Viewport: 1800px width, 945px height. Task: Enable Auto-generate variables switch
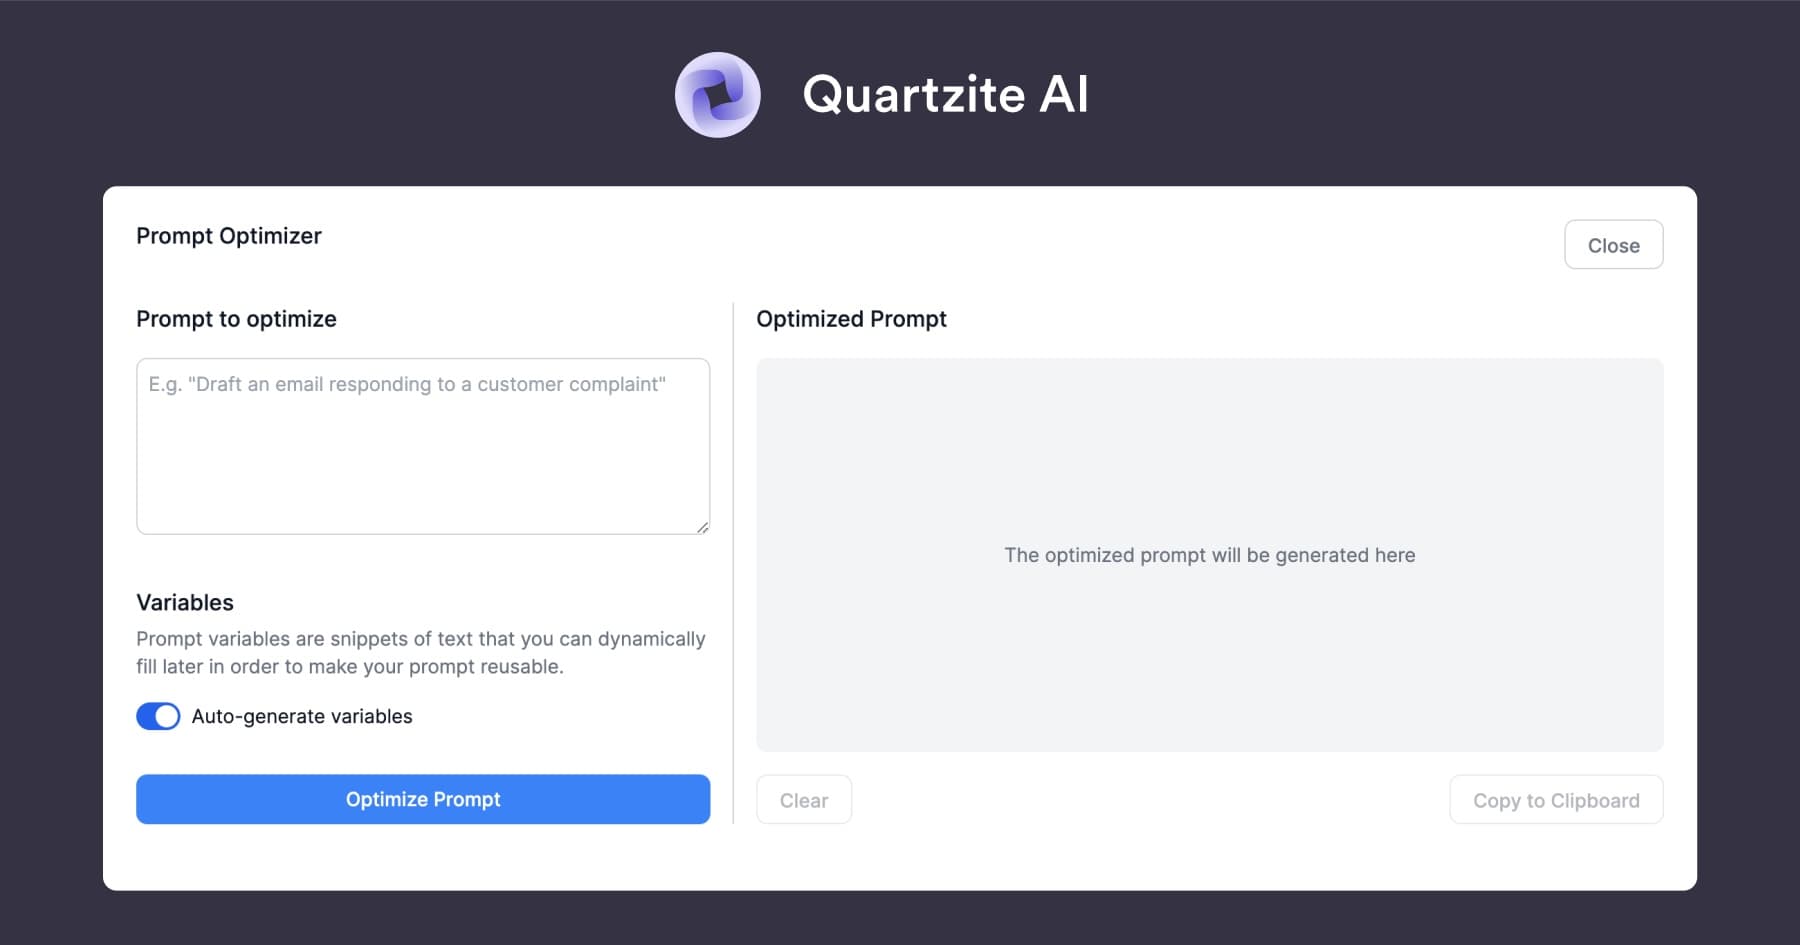tap(158, 716)
